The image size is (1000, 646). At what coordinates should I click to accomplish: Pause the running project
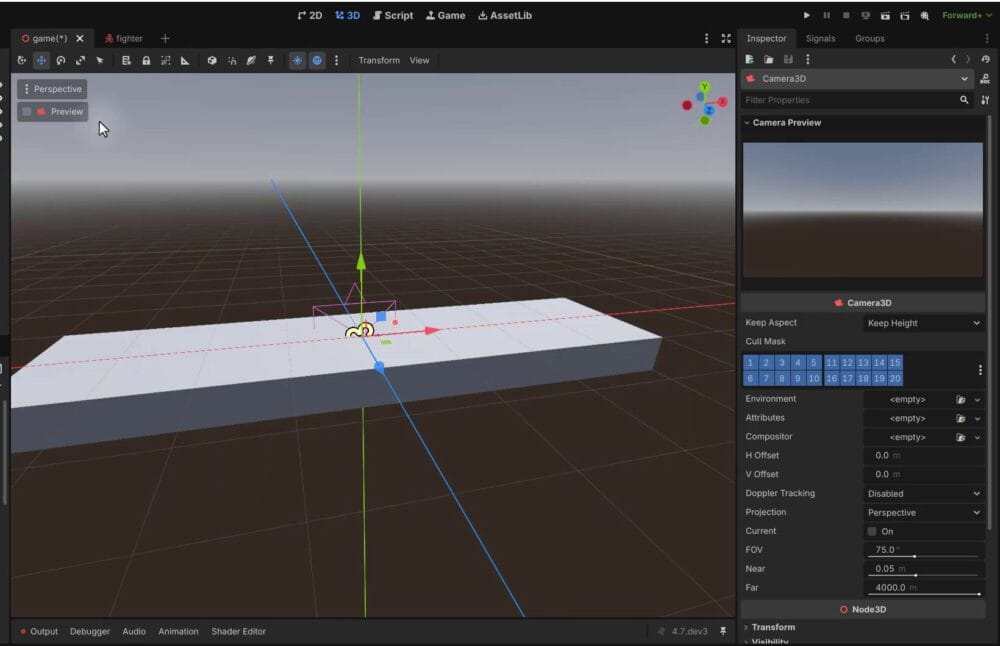point(827,15)
